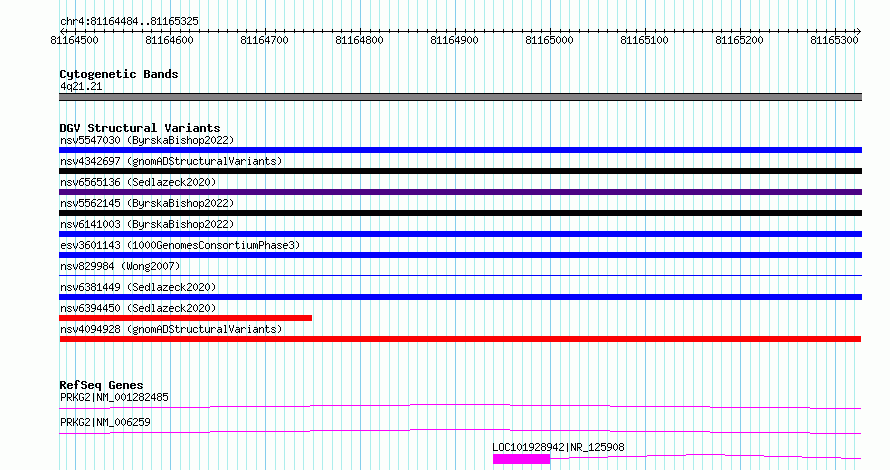This screenshot has height=470, width=890.
Task: Click ruler position 81165100
Action: point(644,40)
